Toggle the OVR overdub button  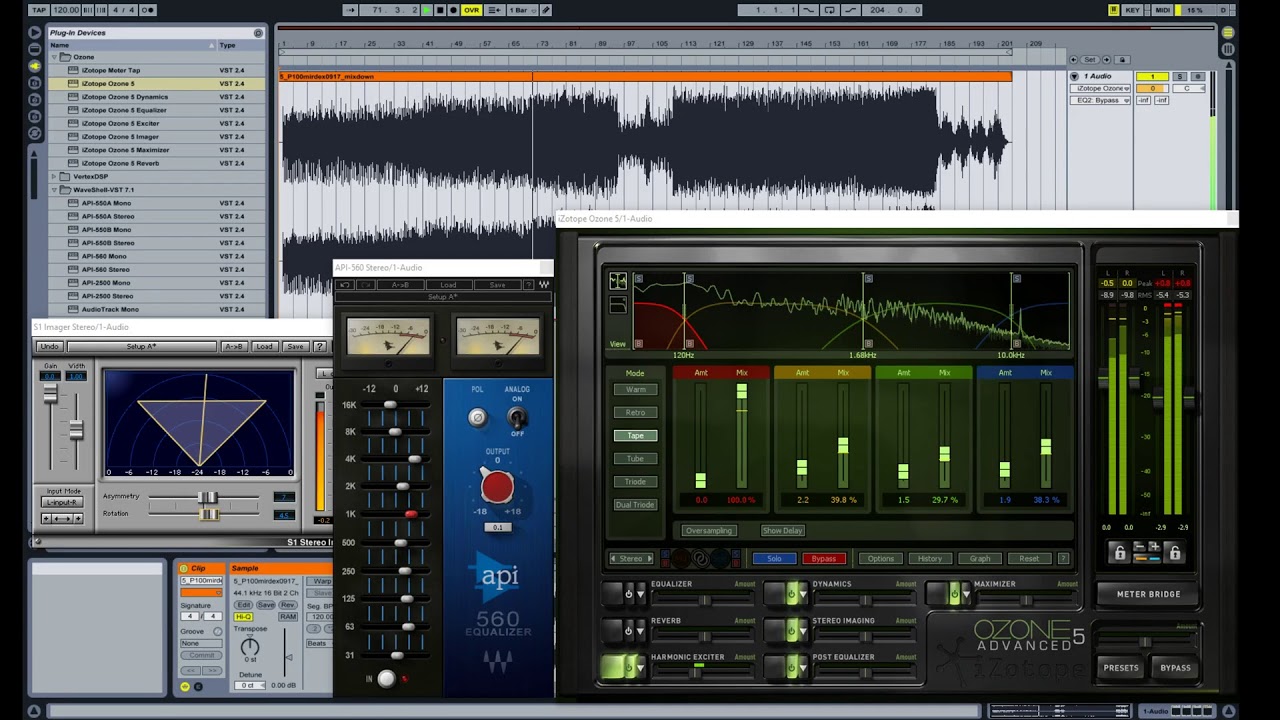pos(471,10)
